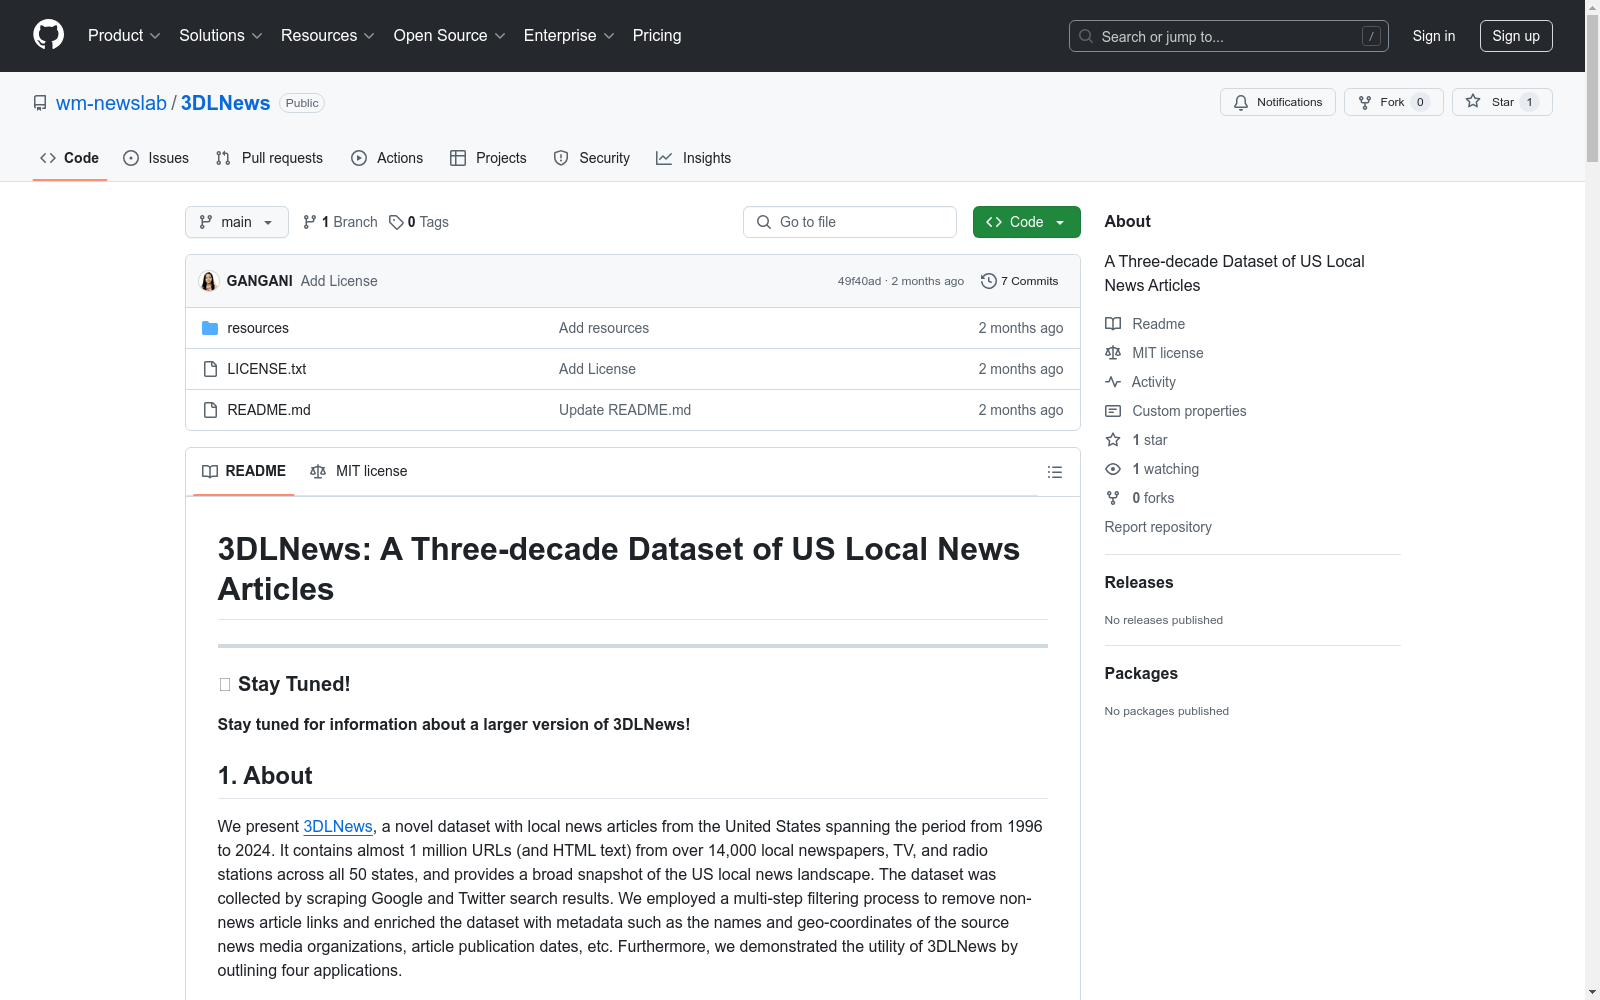Click GANGANI author avatar
The width and height of the screenshot is (1600, 1000).
pyautogui.click(x=209, y=281)
